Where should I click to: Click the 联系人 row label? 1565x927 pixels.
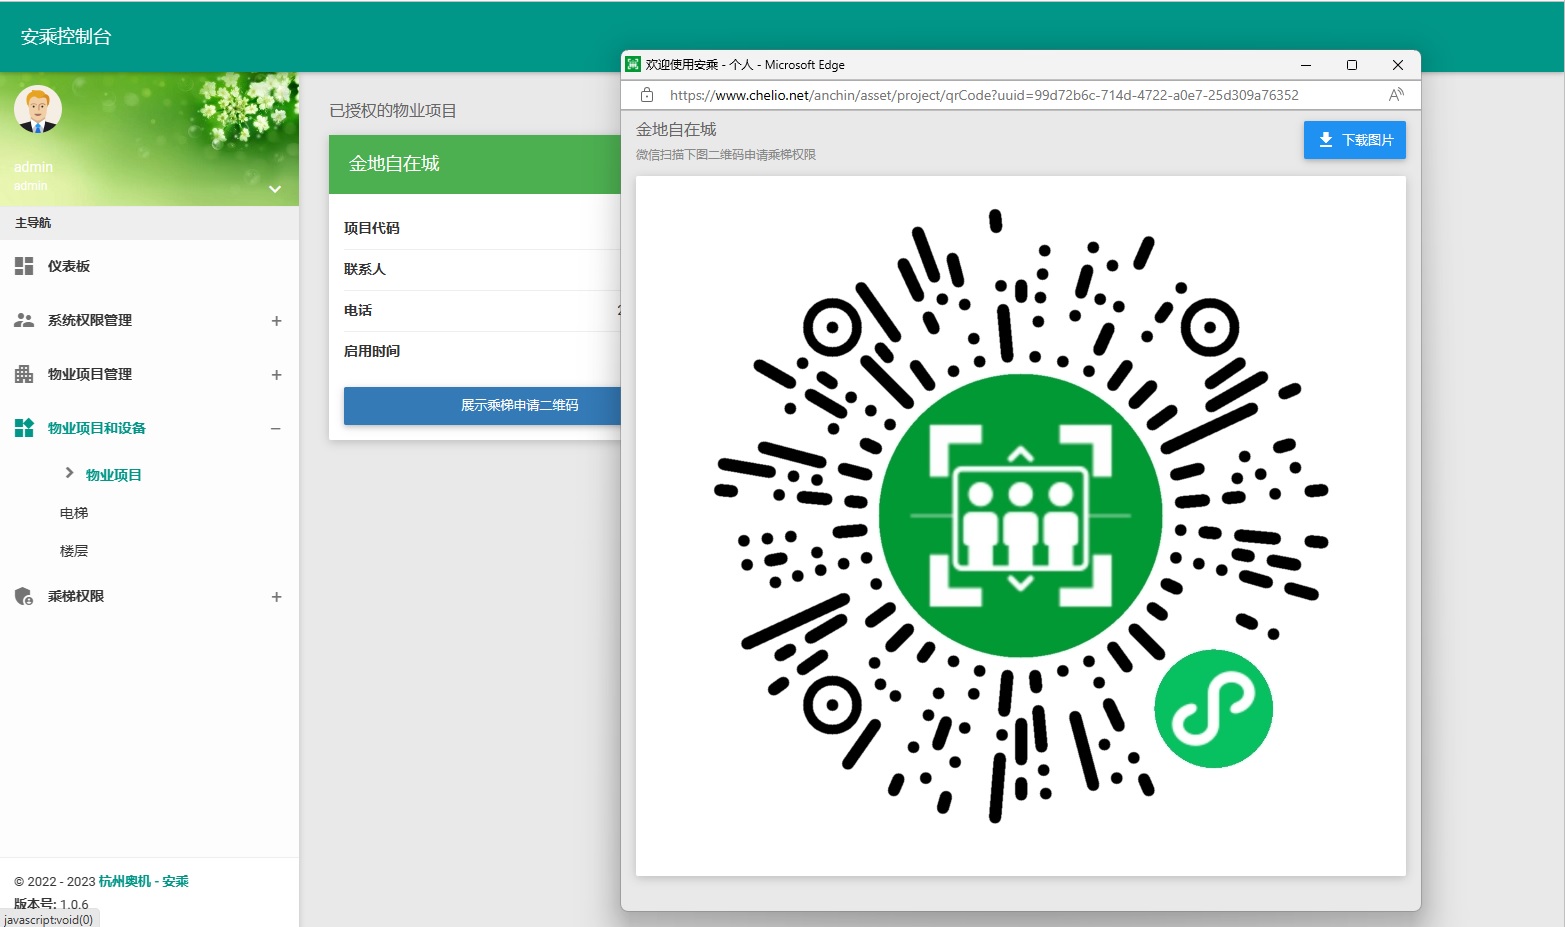(x=365, y=269)
